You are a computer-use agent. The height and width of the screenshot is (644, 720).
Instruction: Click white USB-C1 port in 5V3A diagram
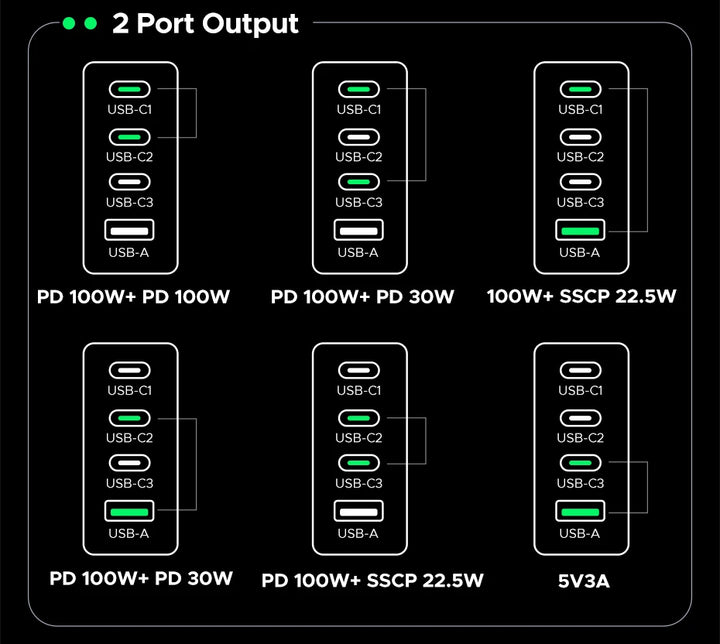(580, 370)
